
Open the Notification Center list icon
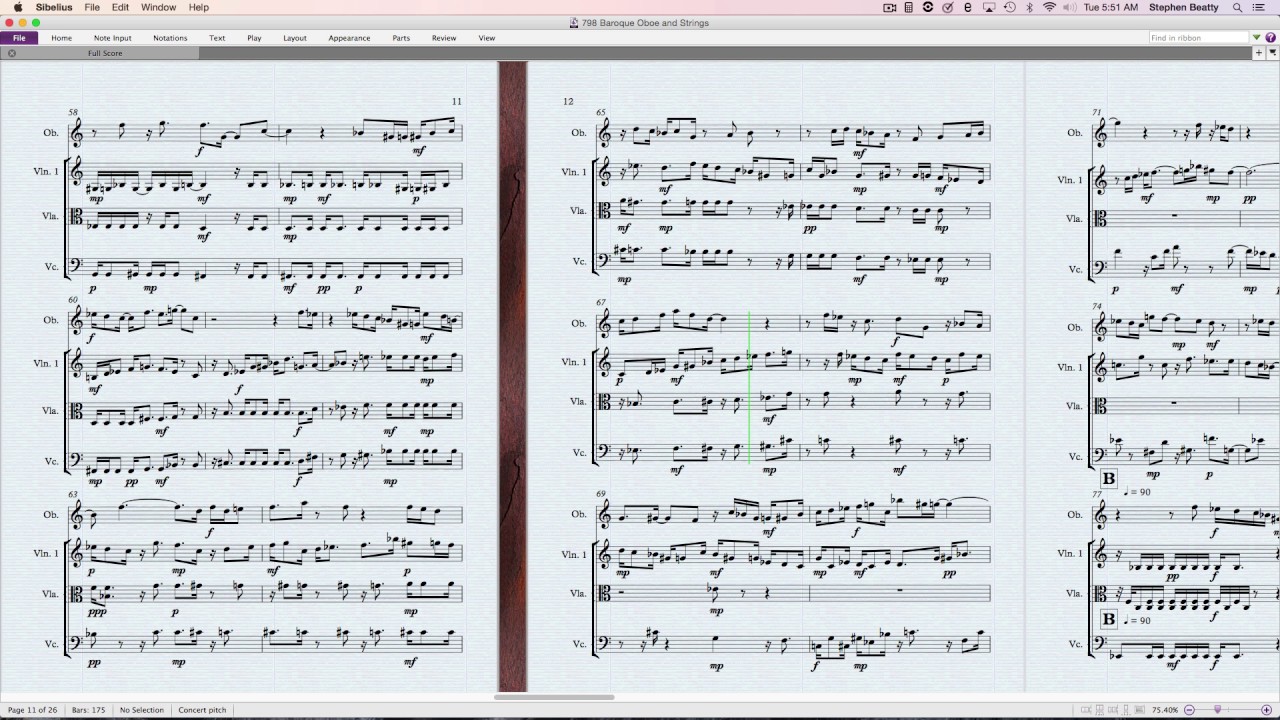pyautogui.click(x=1259, y=7)
